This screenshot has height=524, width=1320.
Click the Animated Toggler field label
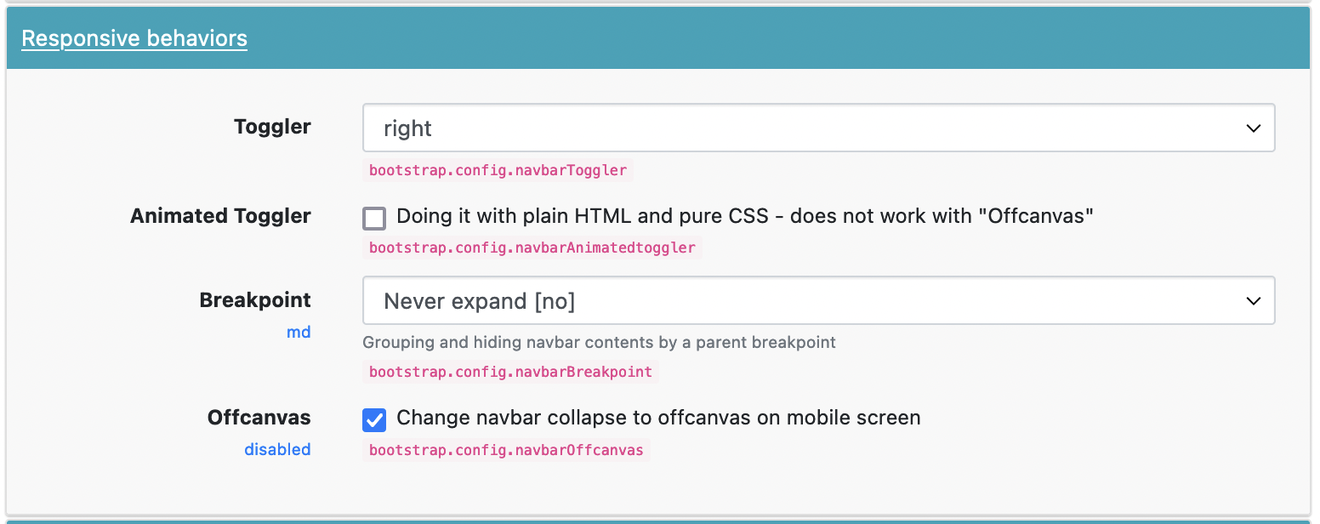click(220, 216)
